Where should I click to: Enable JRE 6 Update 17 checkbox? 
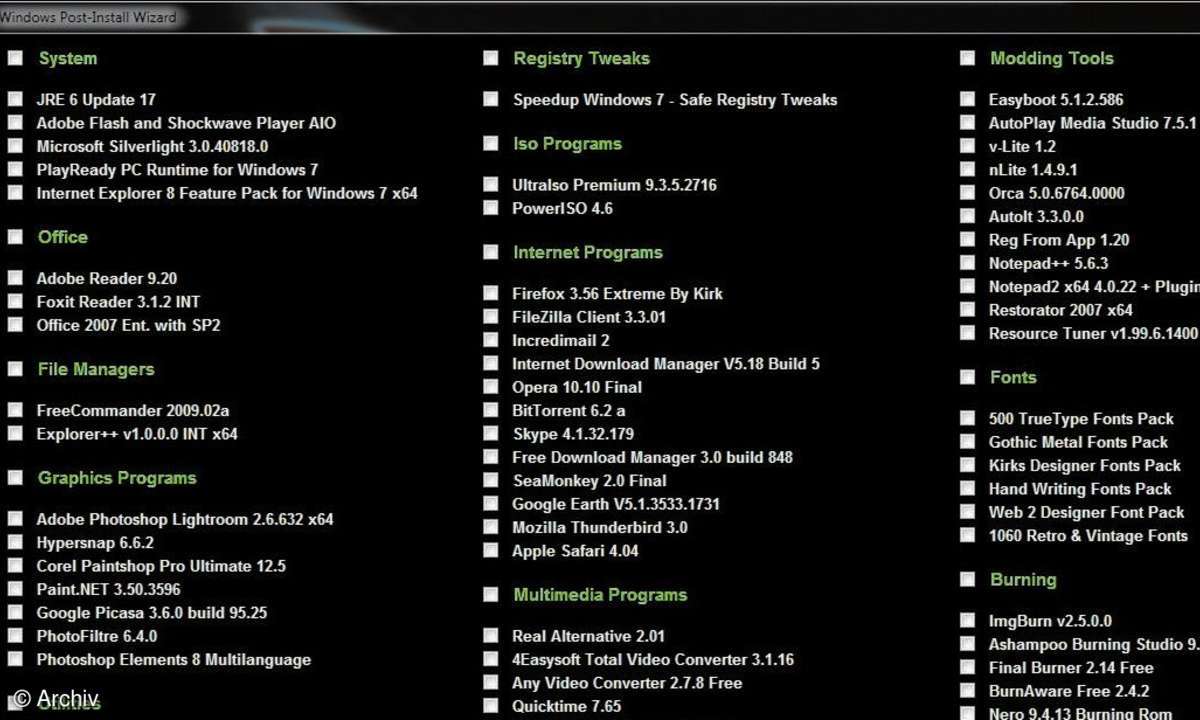[15, 99]
